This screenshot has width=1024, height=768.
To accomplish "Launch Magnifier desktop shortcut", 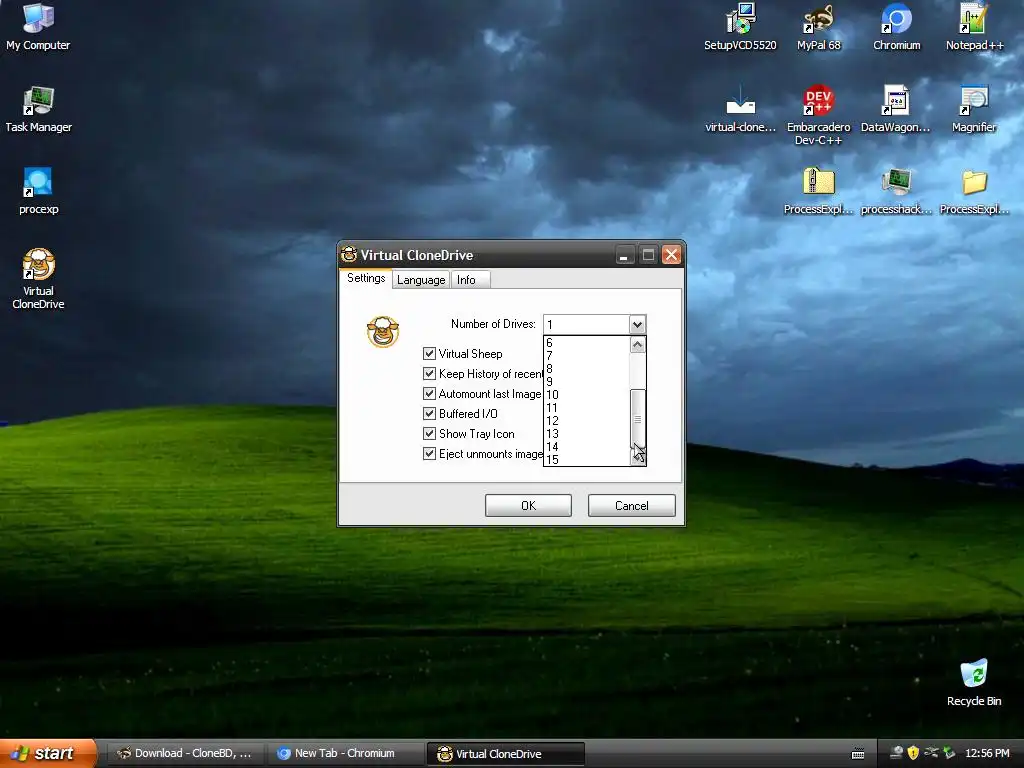I will (x=974, y=108).
